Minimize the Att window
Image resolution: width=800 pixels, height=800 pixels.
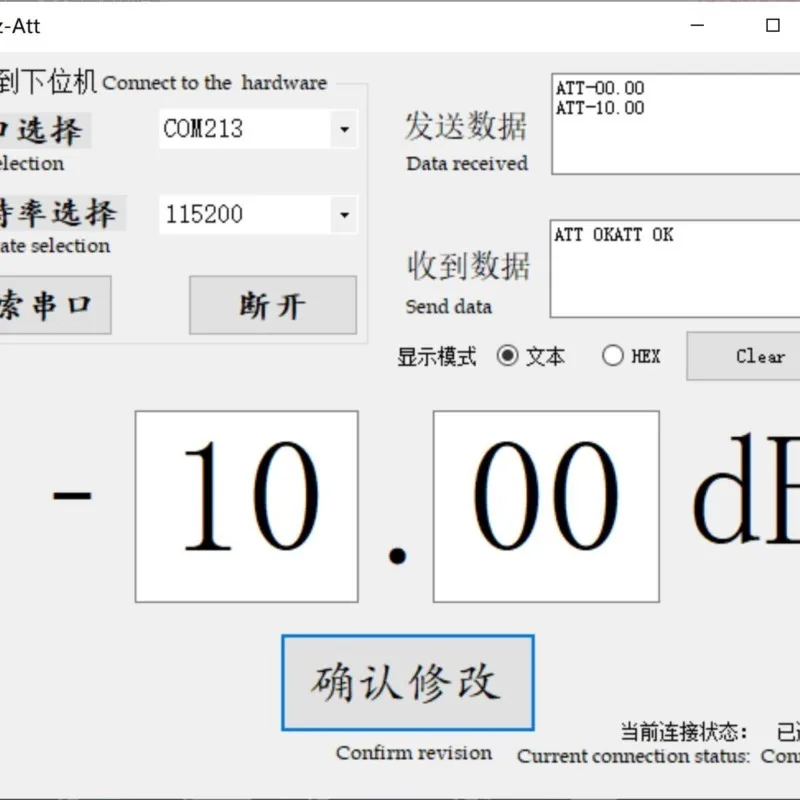coord(697,25)
